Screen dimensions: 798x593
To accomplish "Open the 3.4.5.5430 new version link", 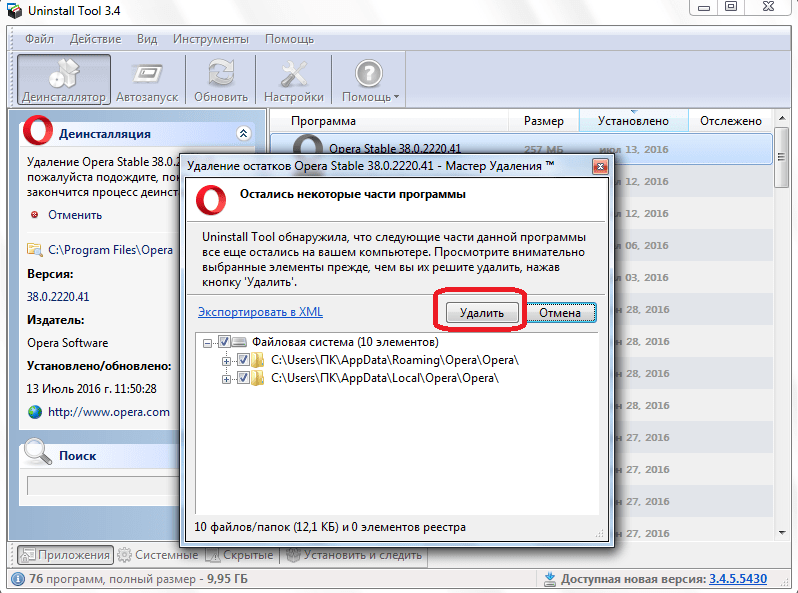I will click(738, 579).
